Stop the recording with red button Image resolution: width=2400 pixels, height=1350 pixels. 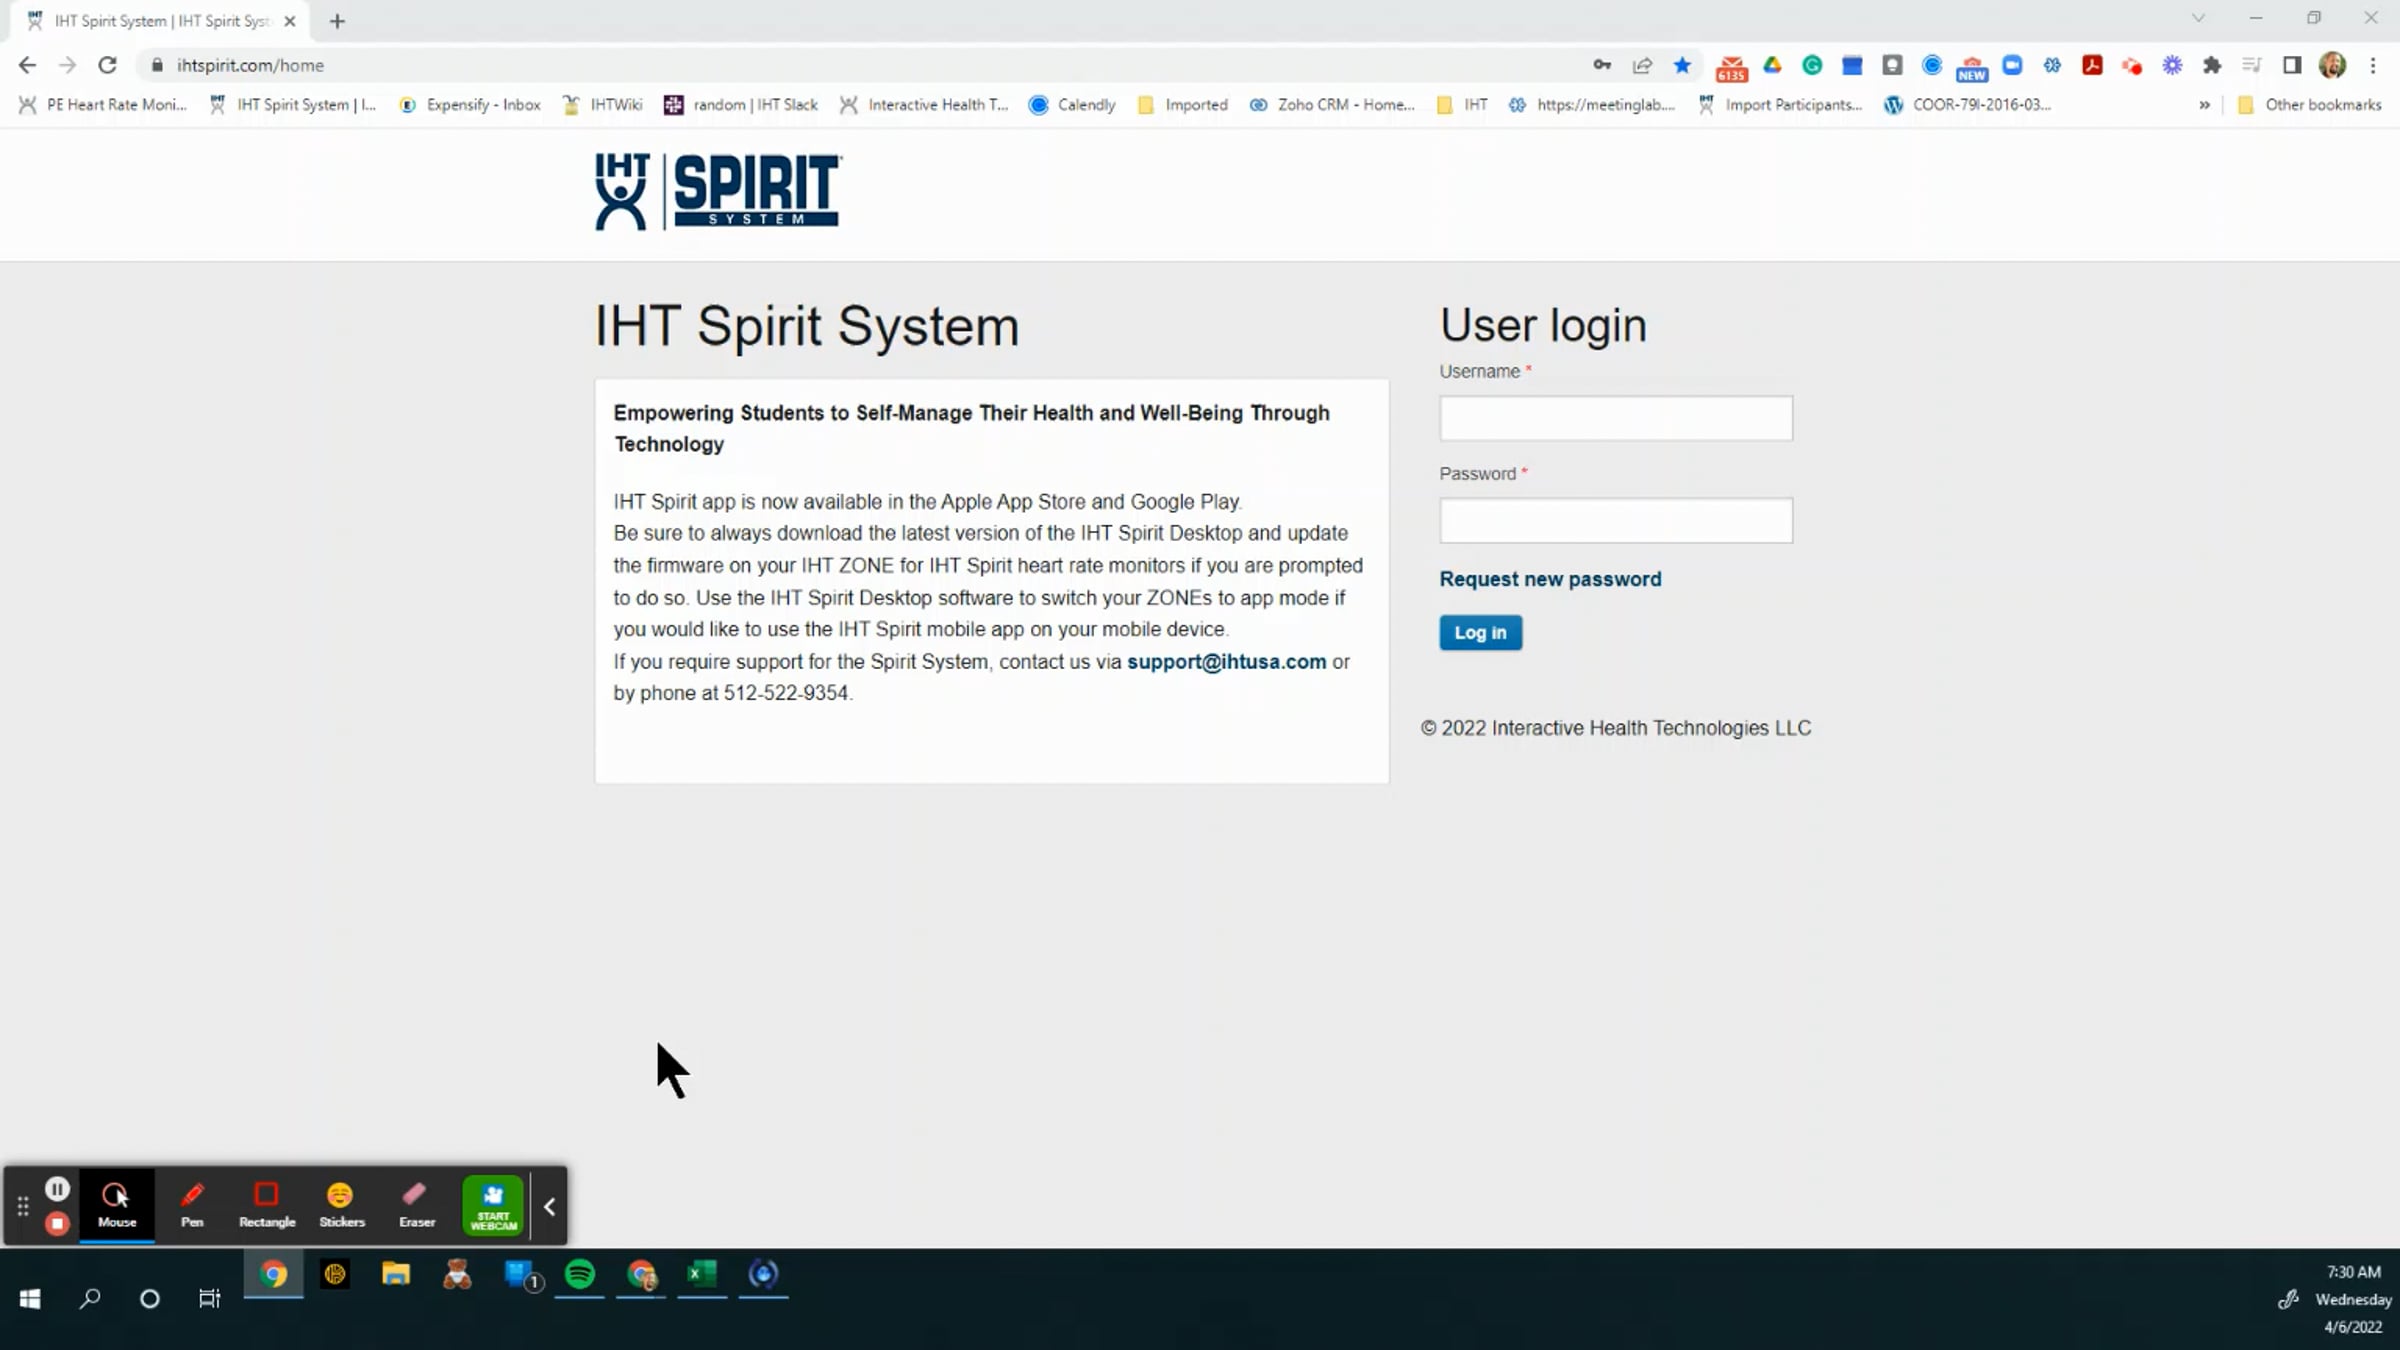(x=57, y=1223)
